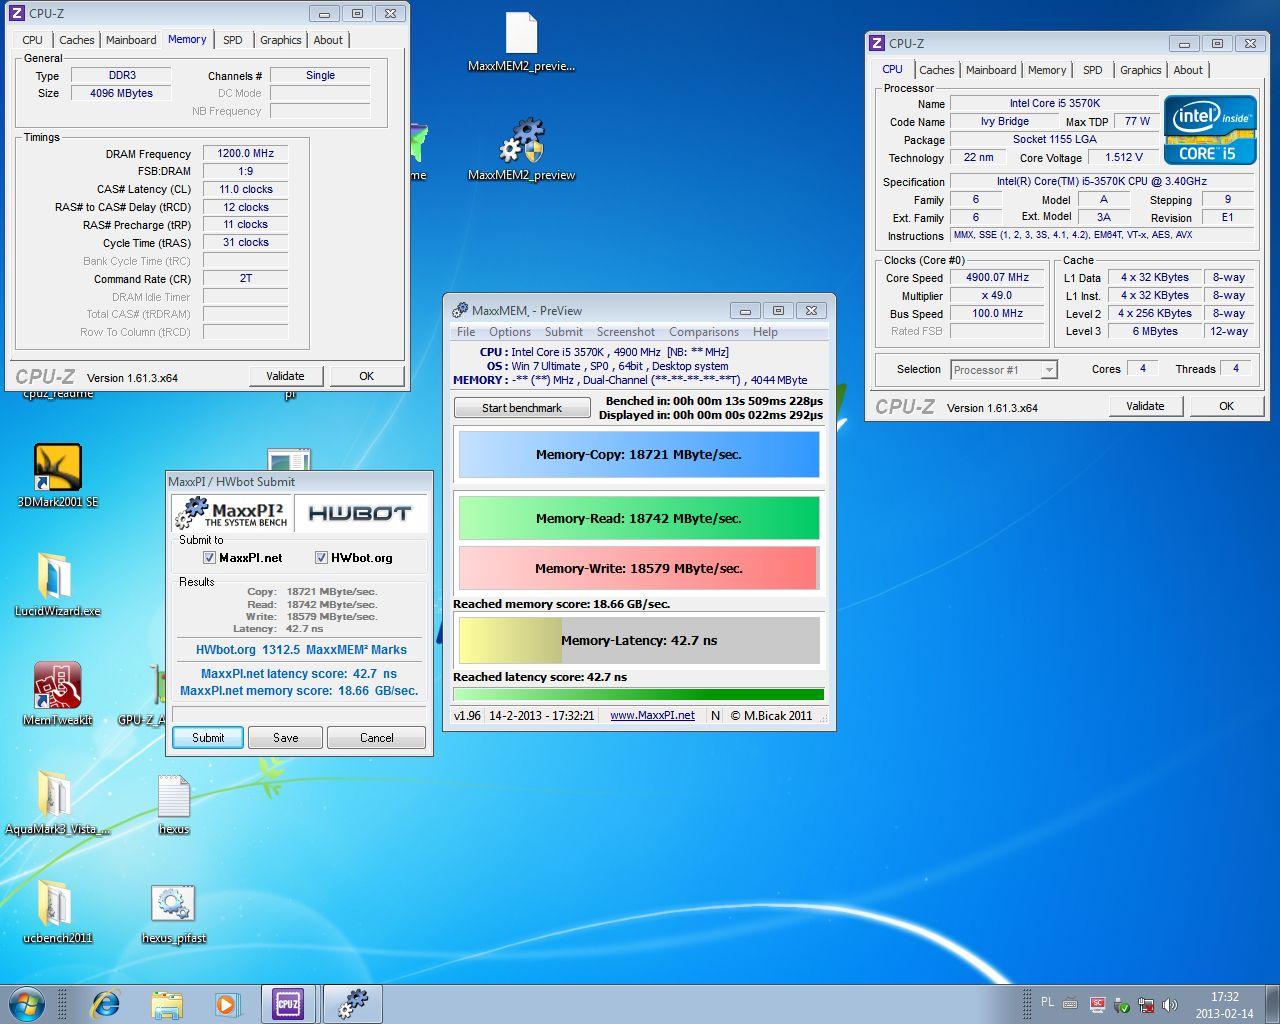
Task: Launch 3DMark2001 SE shortcut
Action: click(x=58, y=475)
